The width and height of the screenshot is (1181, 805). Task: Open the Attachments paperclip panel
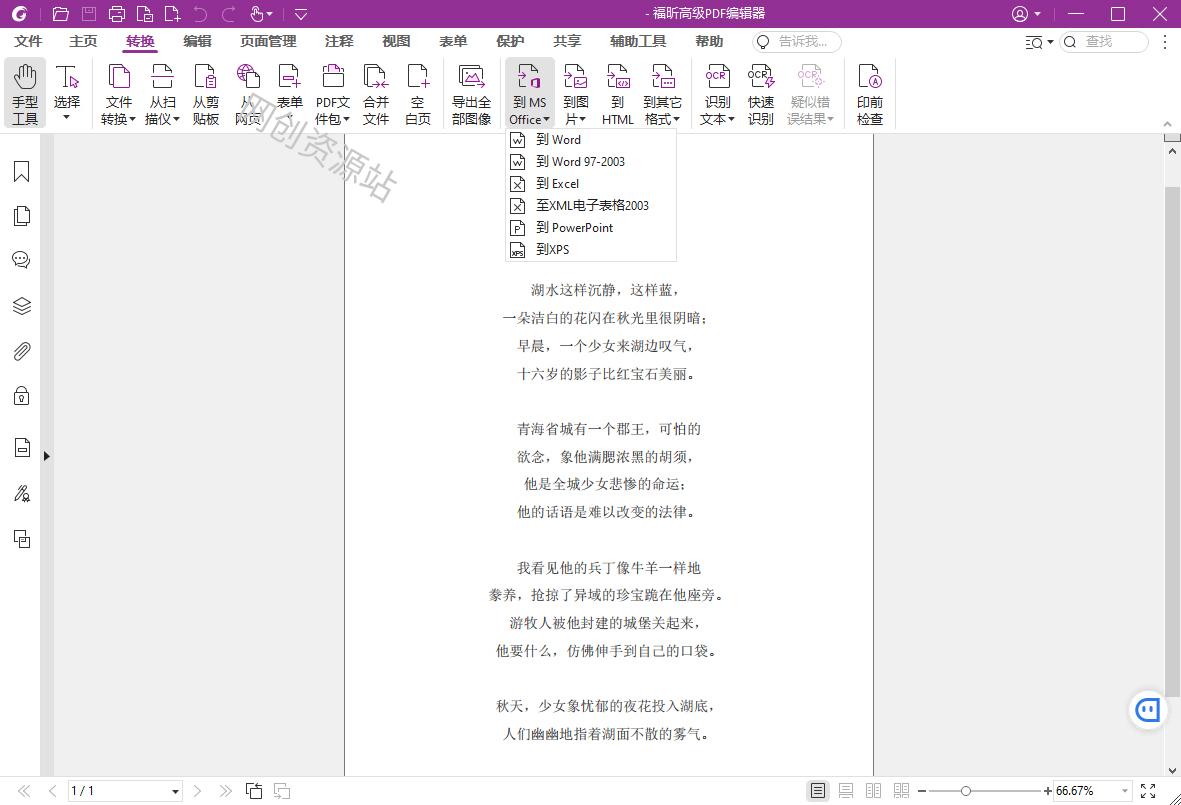pos(22,351)
